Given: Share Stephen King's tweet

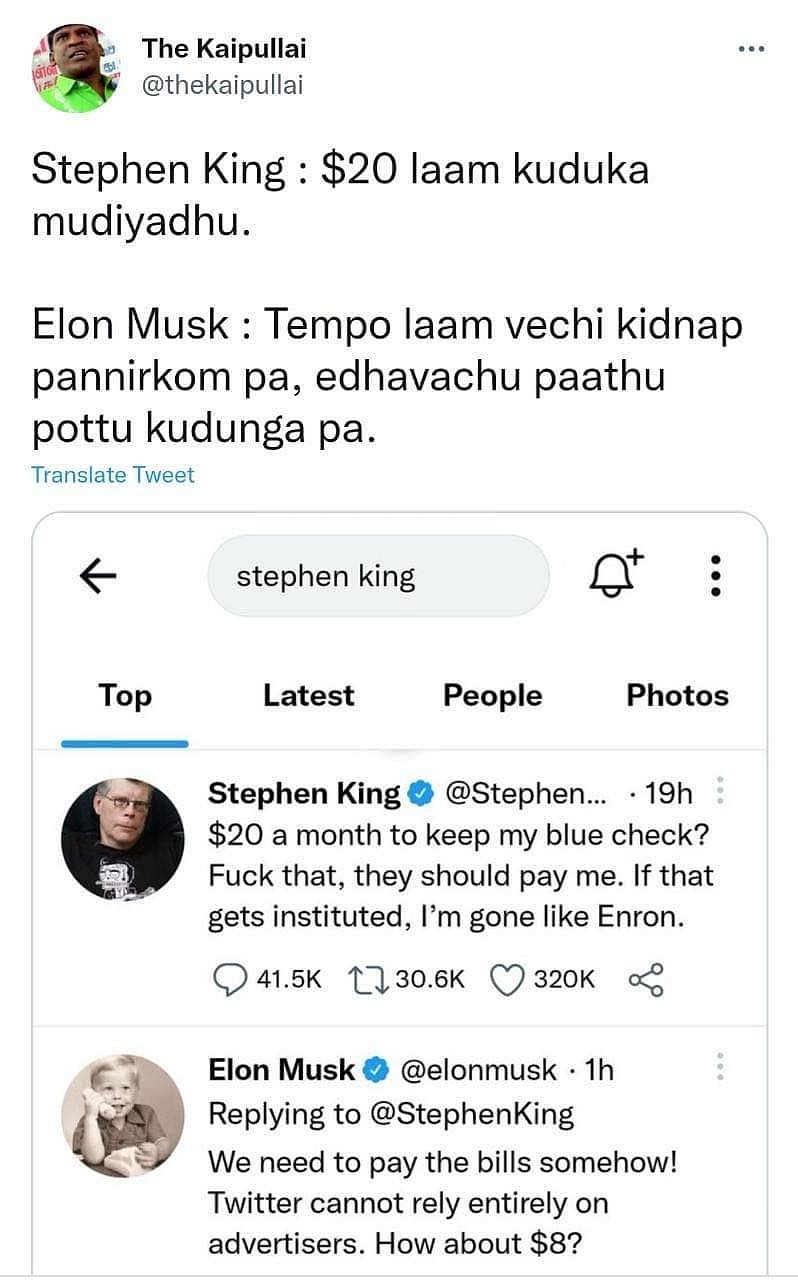Looking at the screenshot, I should pyautogui.click(x=645, y=979).
